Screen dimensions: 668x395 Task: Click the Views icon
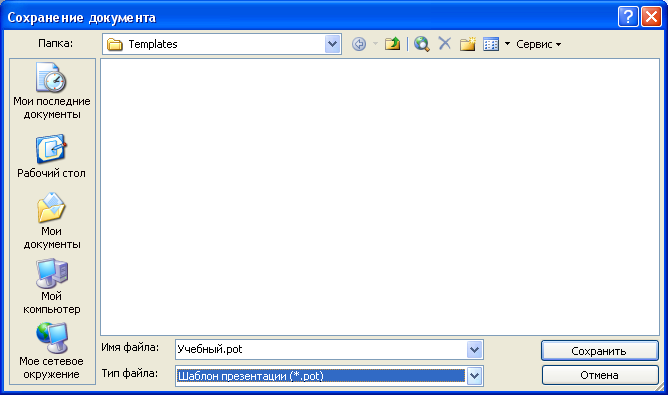491,44
